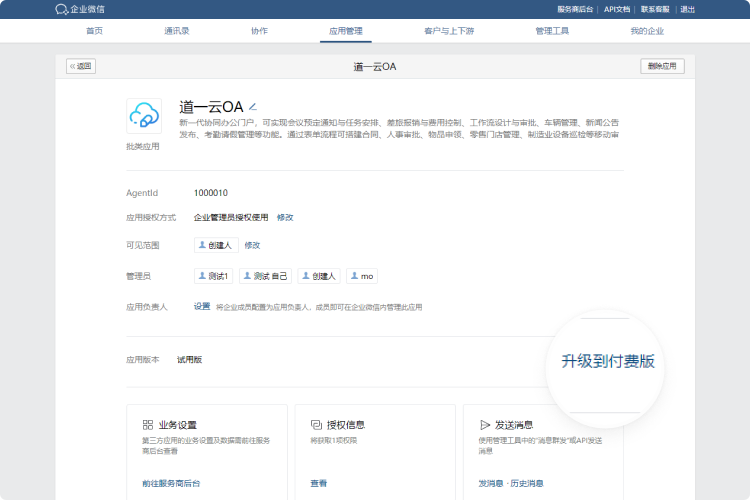This screenshot has height=500, width=750.
Task: Open the 历史消息 link
Action: pyautogui.click(x=527, y=483)
